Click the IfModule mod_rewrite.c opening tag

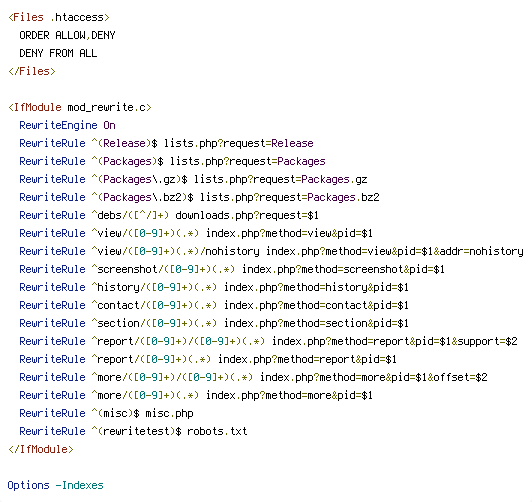pos(80,107)
